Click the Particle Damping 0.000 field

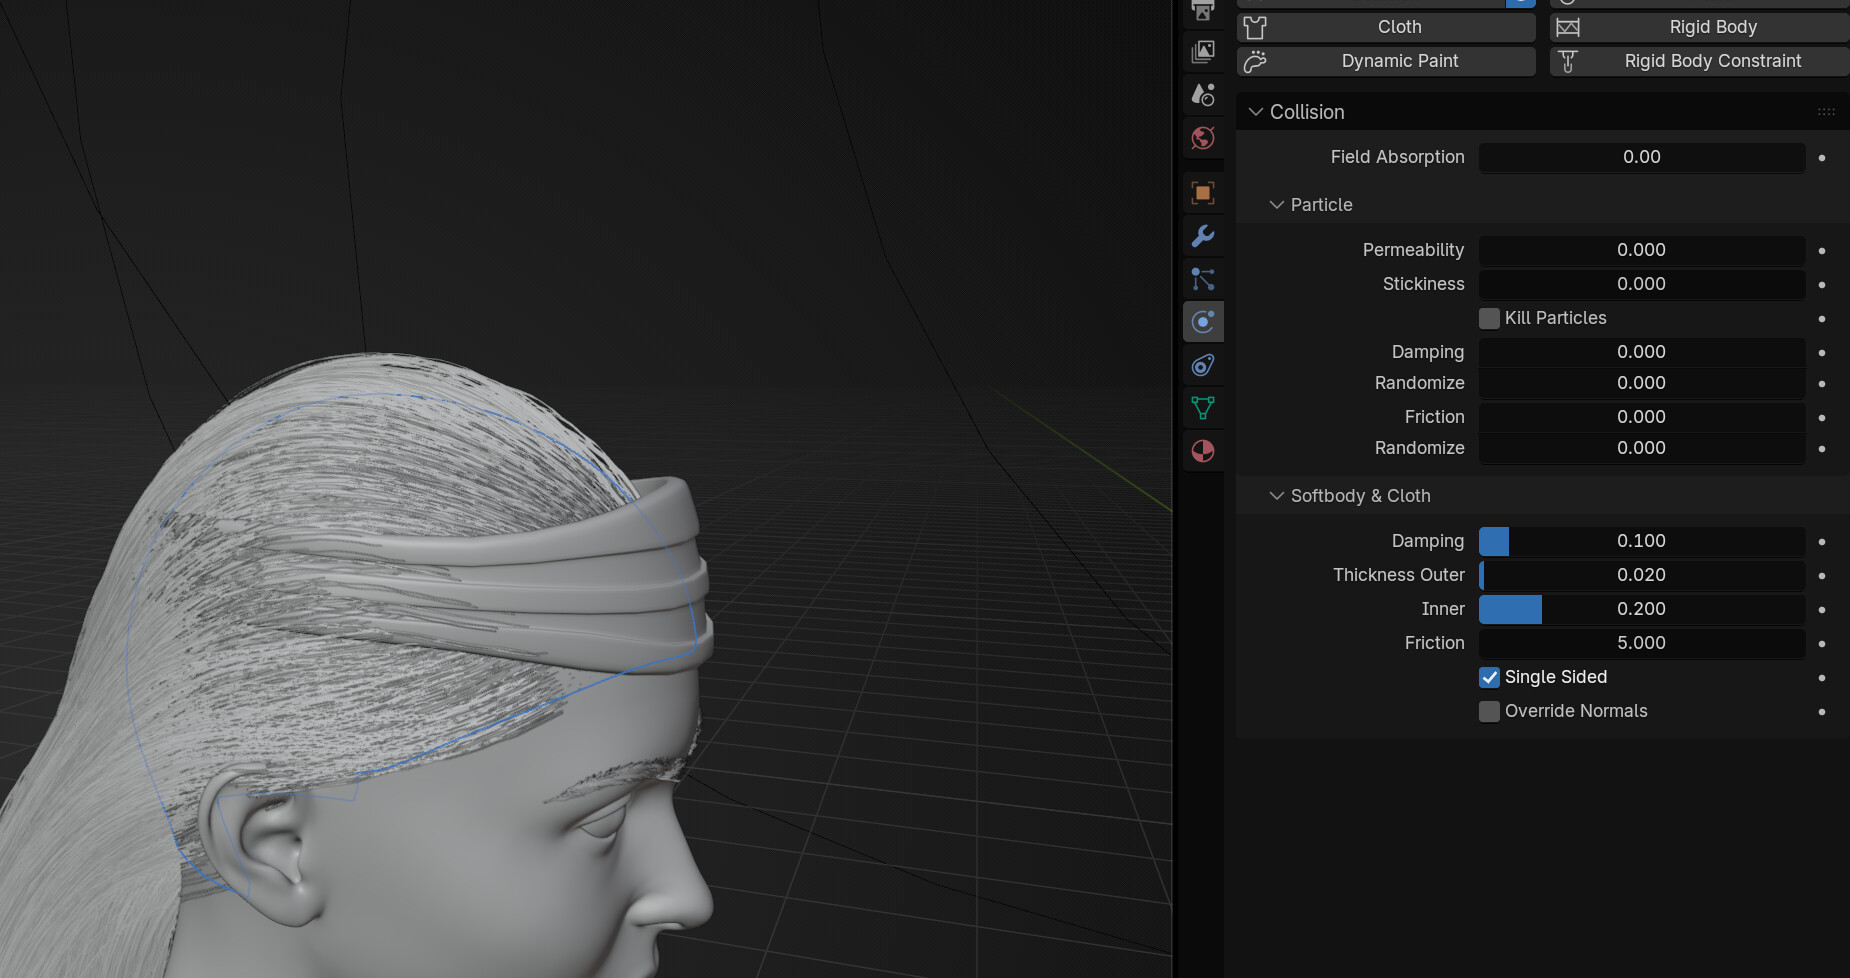pyautogui.click(x=1642, y=352)
